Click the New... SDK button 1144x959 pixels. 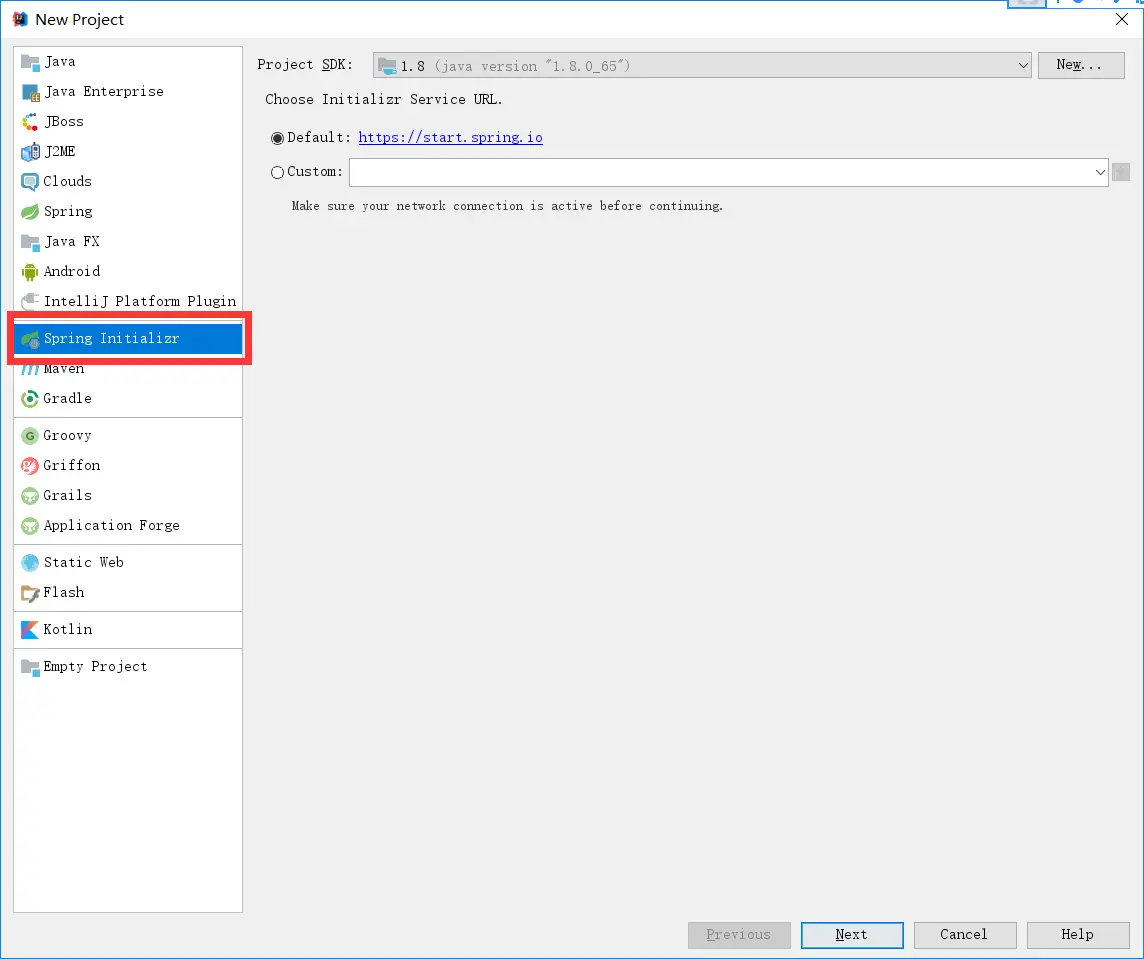coord(1081,65)
